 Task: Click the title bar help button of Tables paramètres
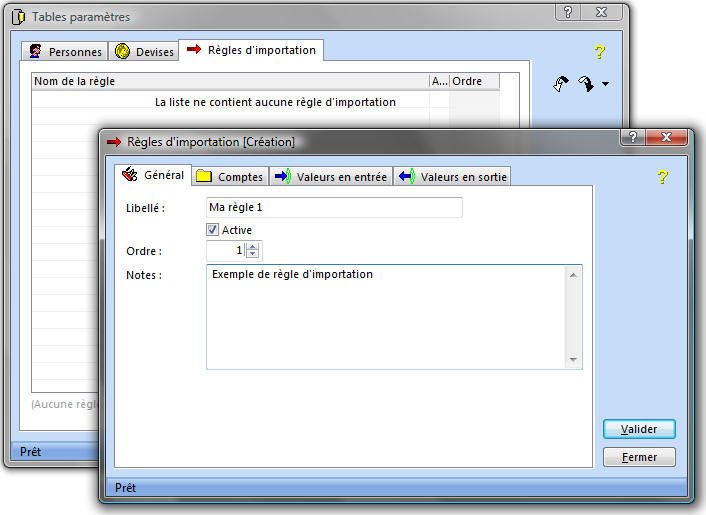click(568, 12)
